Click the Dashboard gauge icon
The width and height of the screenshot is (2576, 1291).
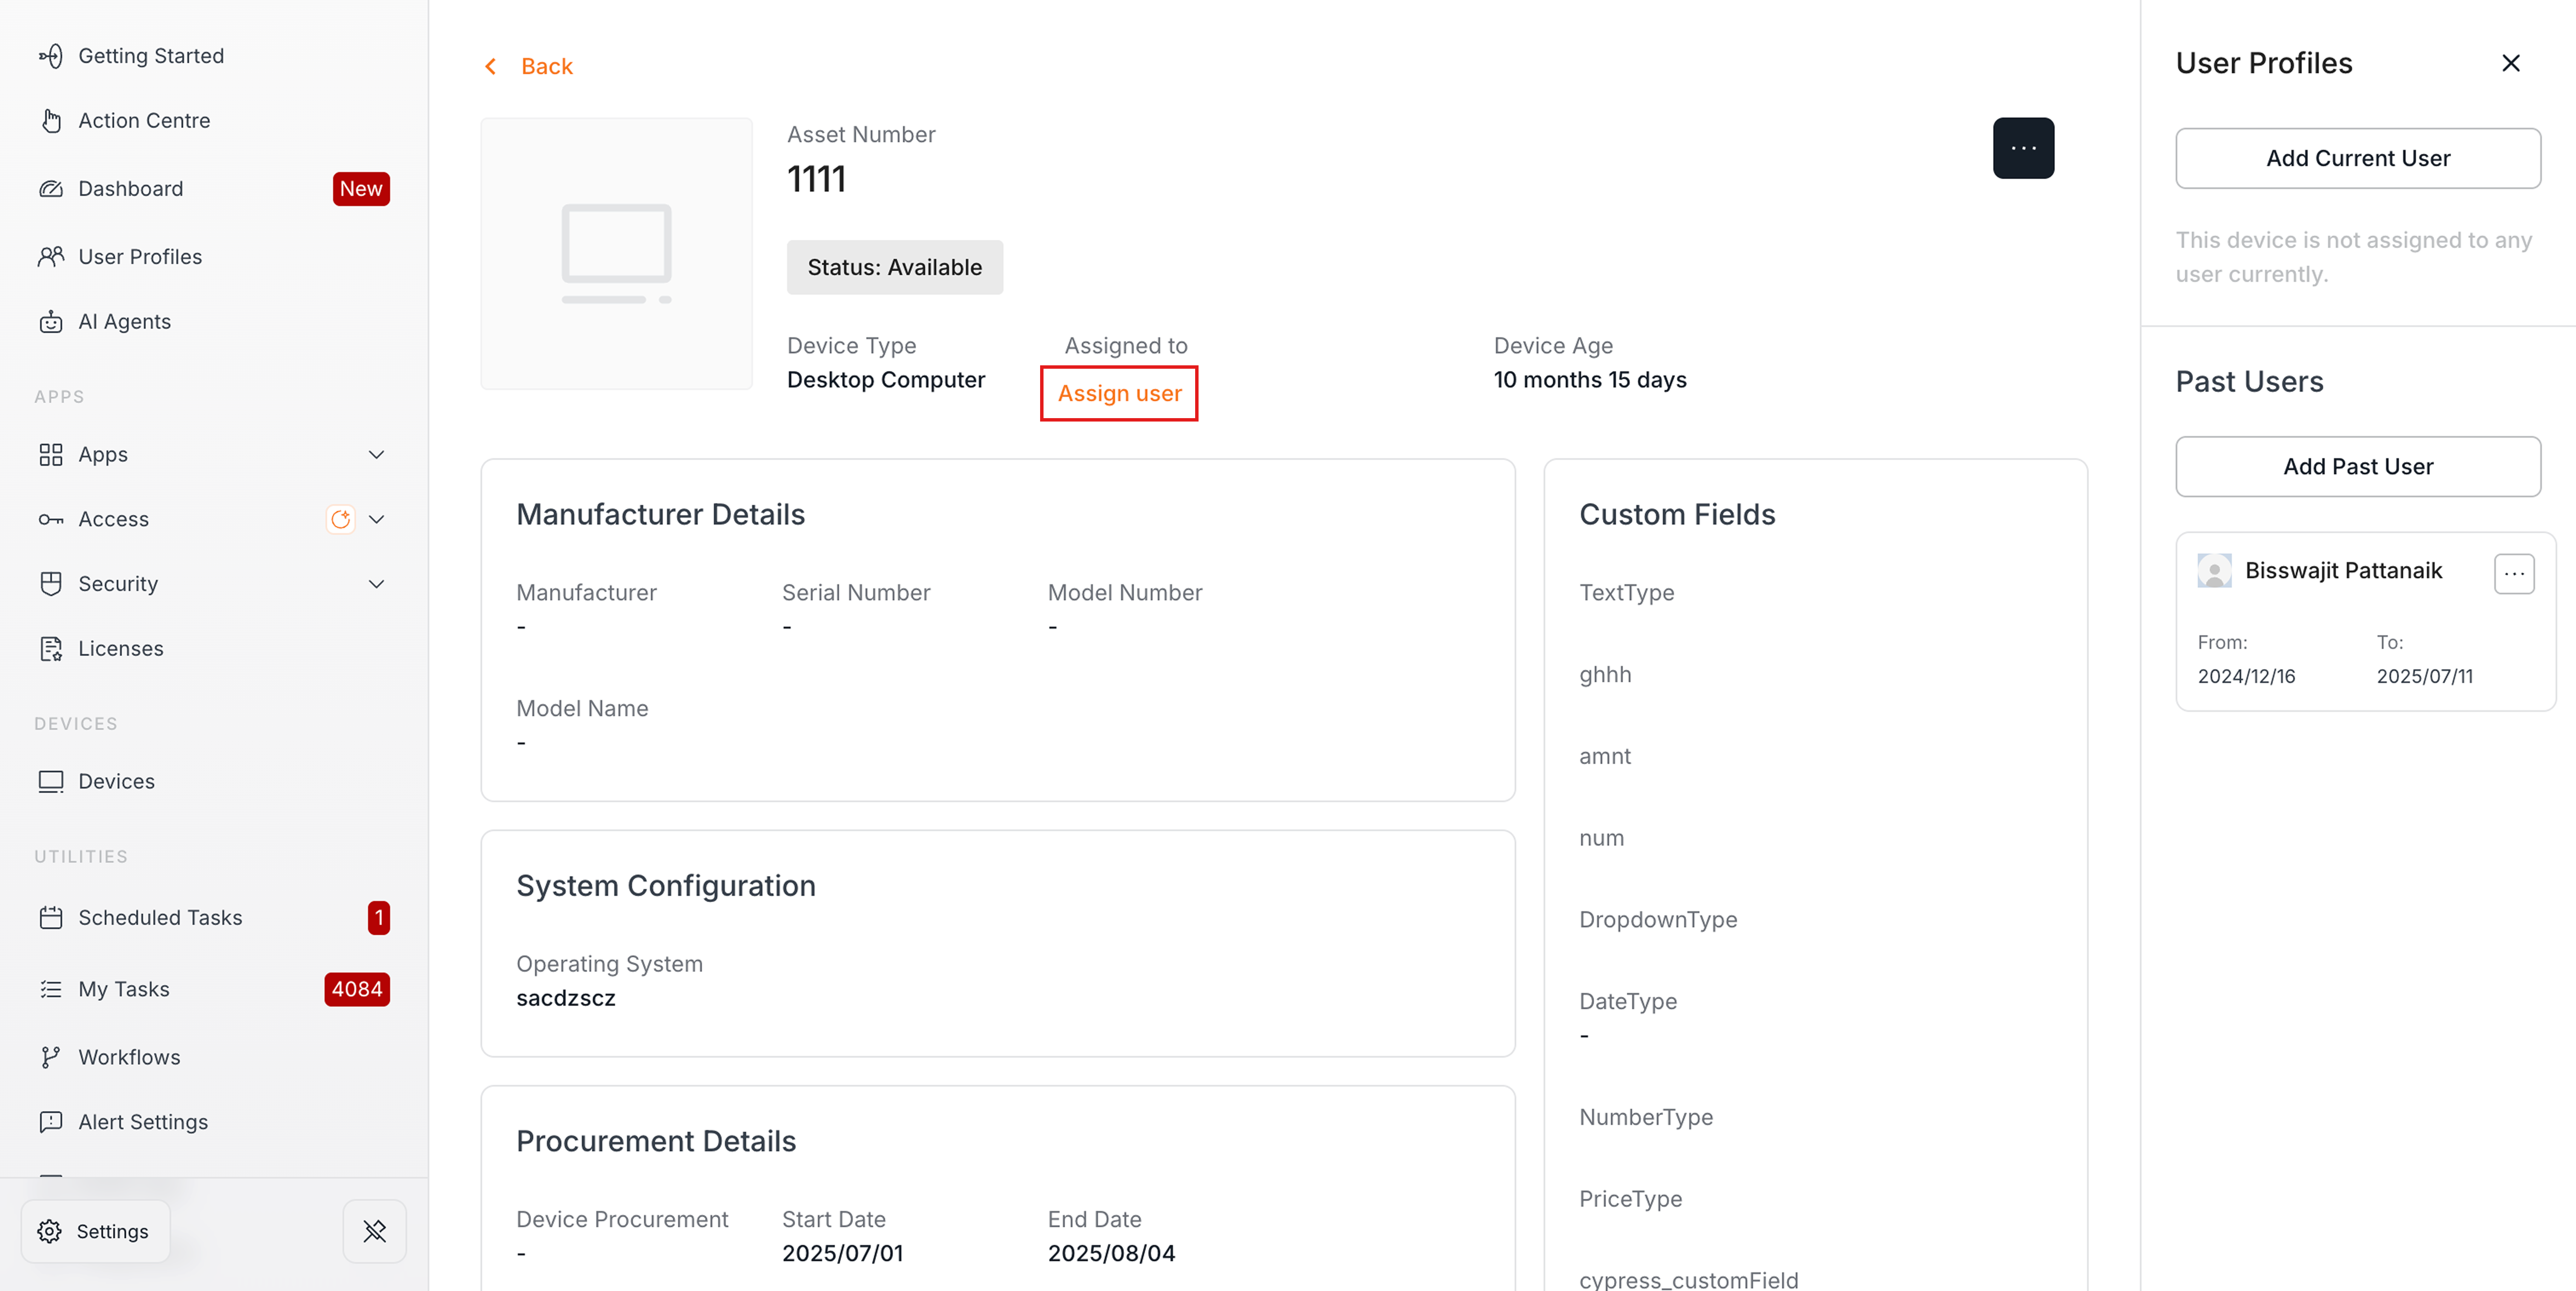point(51,189)
